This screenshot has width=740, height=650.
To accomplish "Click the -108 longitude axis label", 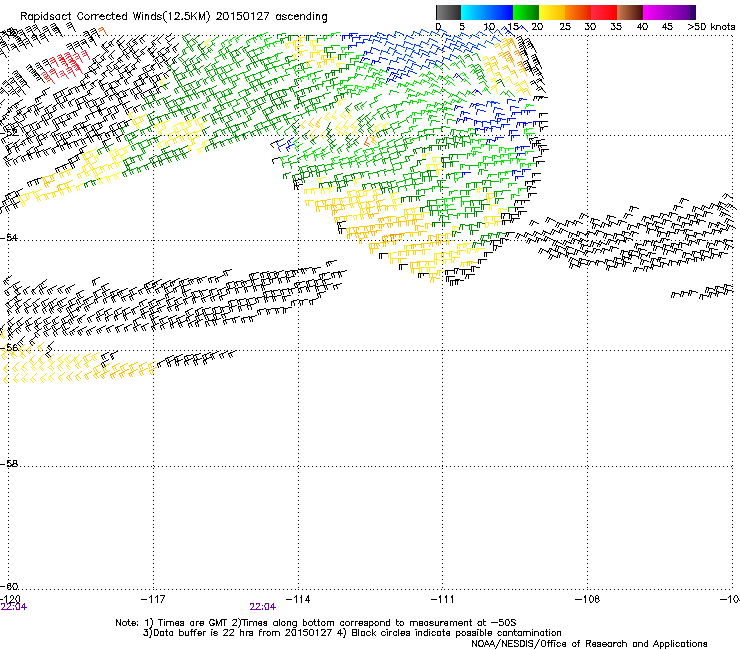I will [588, 599].
